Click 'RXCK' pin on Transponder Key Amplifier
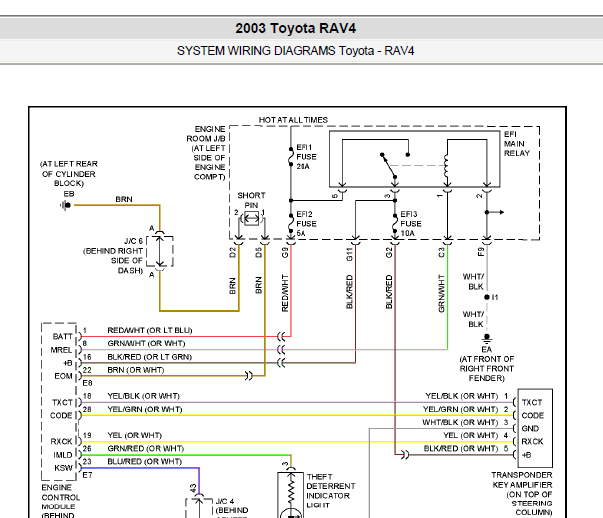603x518 pixels. point(532,441)
